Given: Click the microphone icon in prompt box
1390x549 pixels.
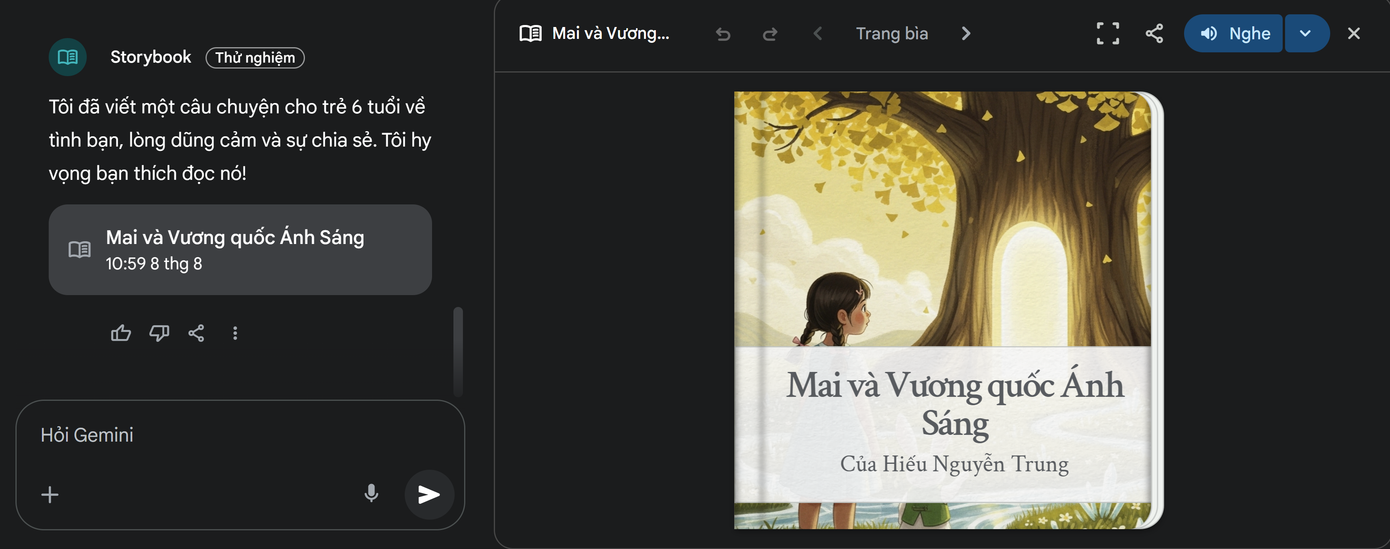Looking at the screenshot, I should pos(371,493).
